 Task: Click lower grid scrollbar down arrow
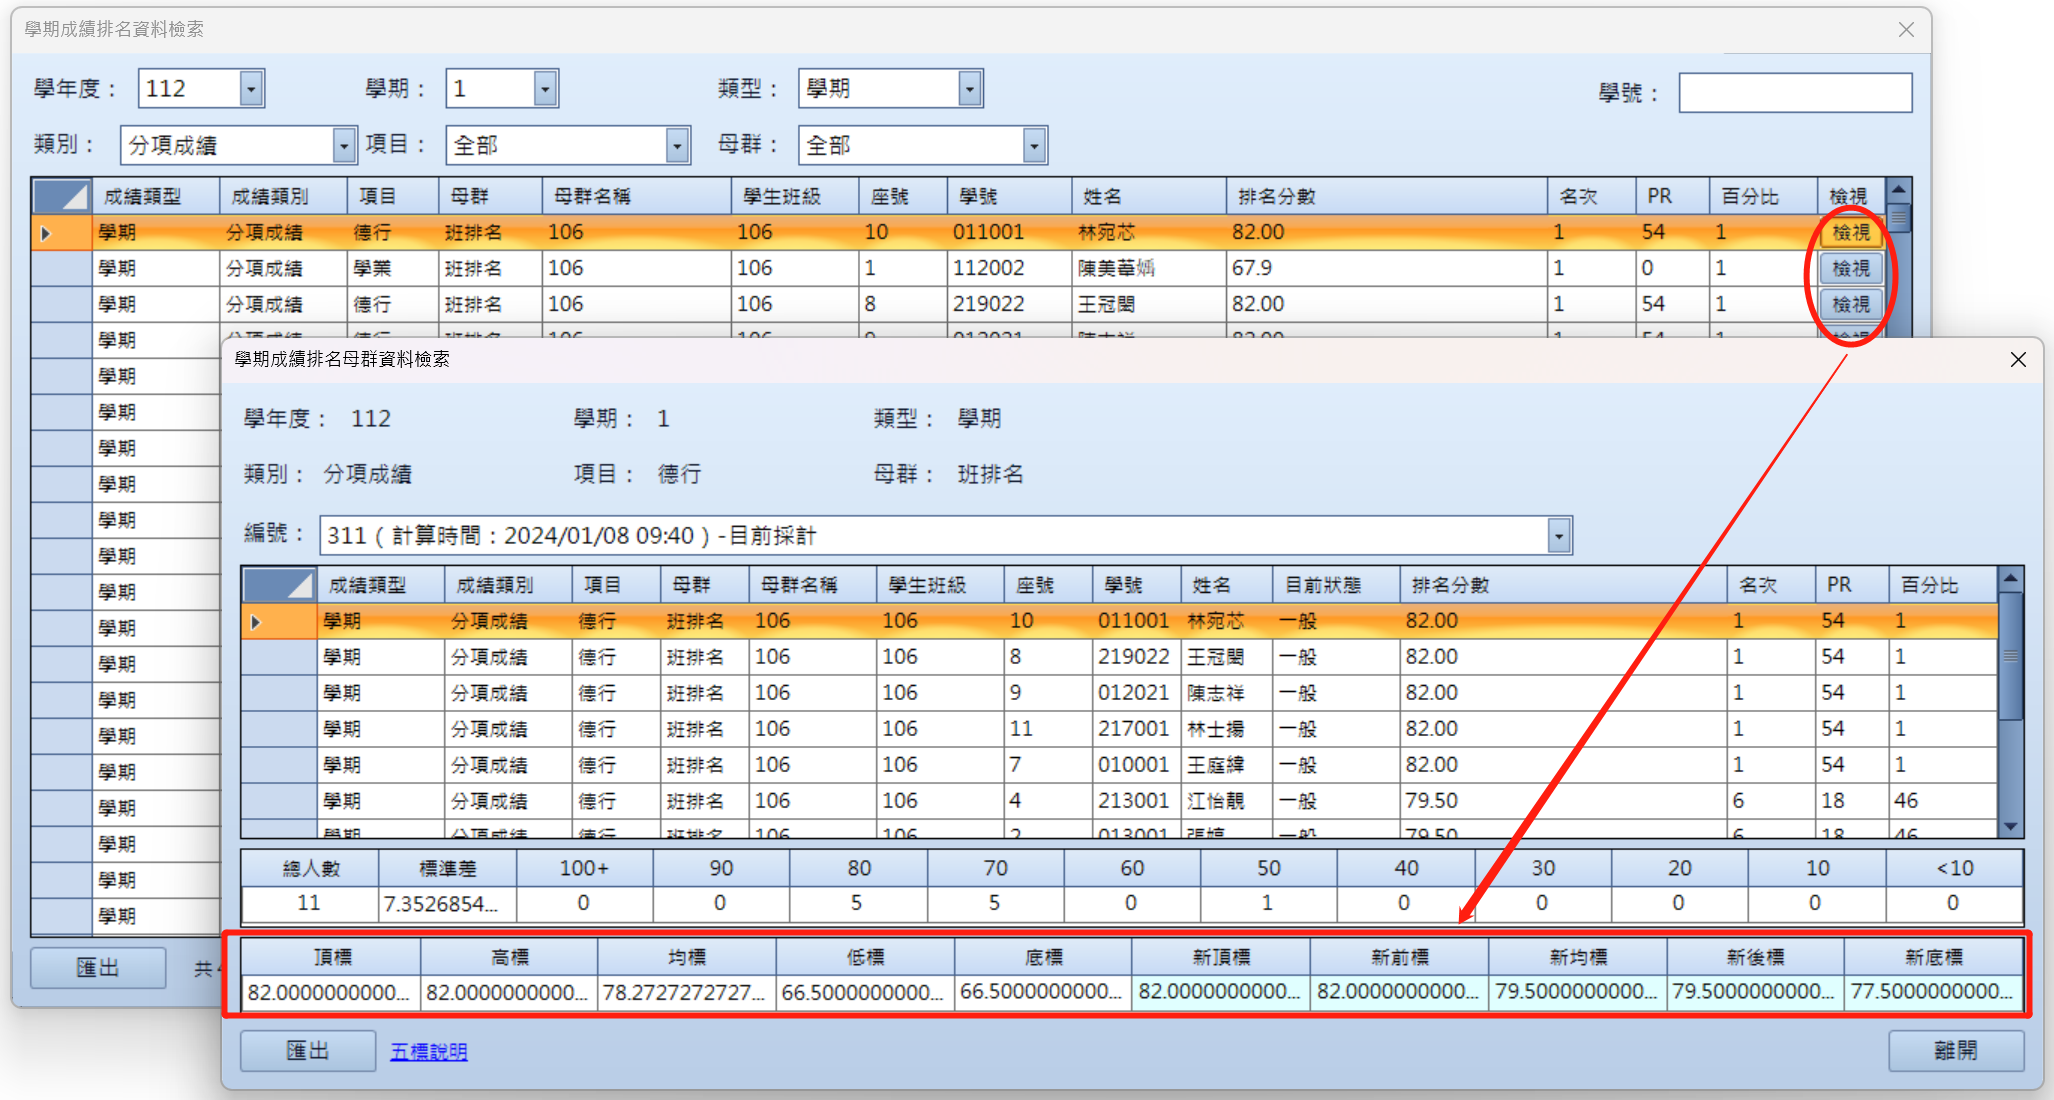[x=2010, y=827]
